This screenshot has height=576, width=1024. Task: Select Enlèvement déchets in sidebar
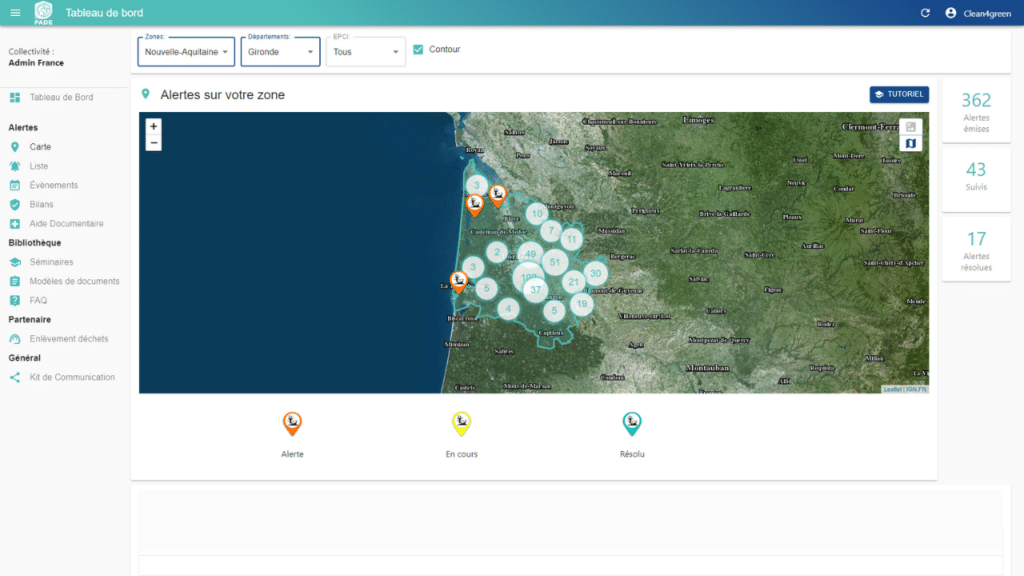click(x=68, y=339)
